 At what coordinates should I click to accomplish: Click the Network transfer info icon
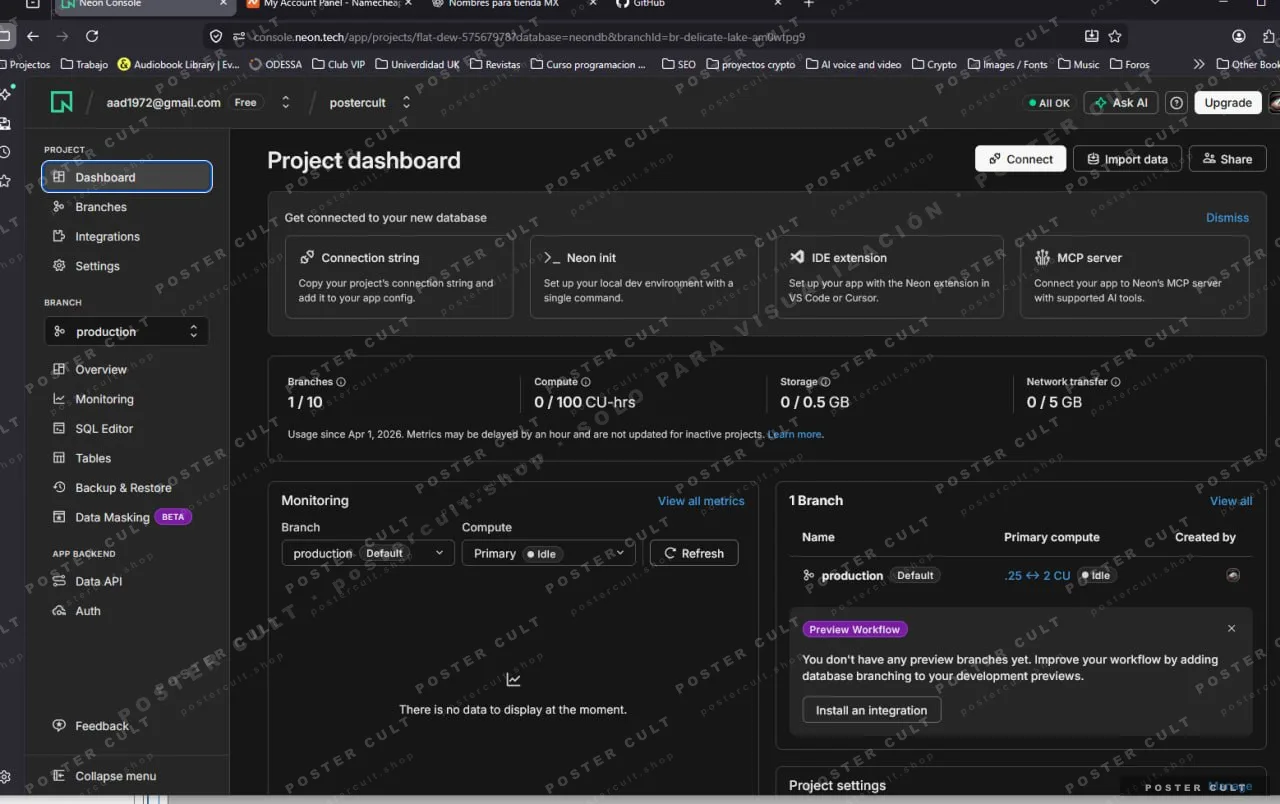[x=1115, y=382]
